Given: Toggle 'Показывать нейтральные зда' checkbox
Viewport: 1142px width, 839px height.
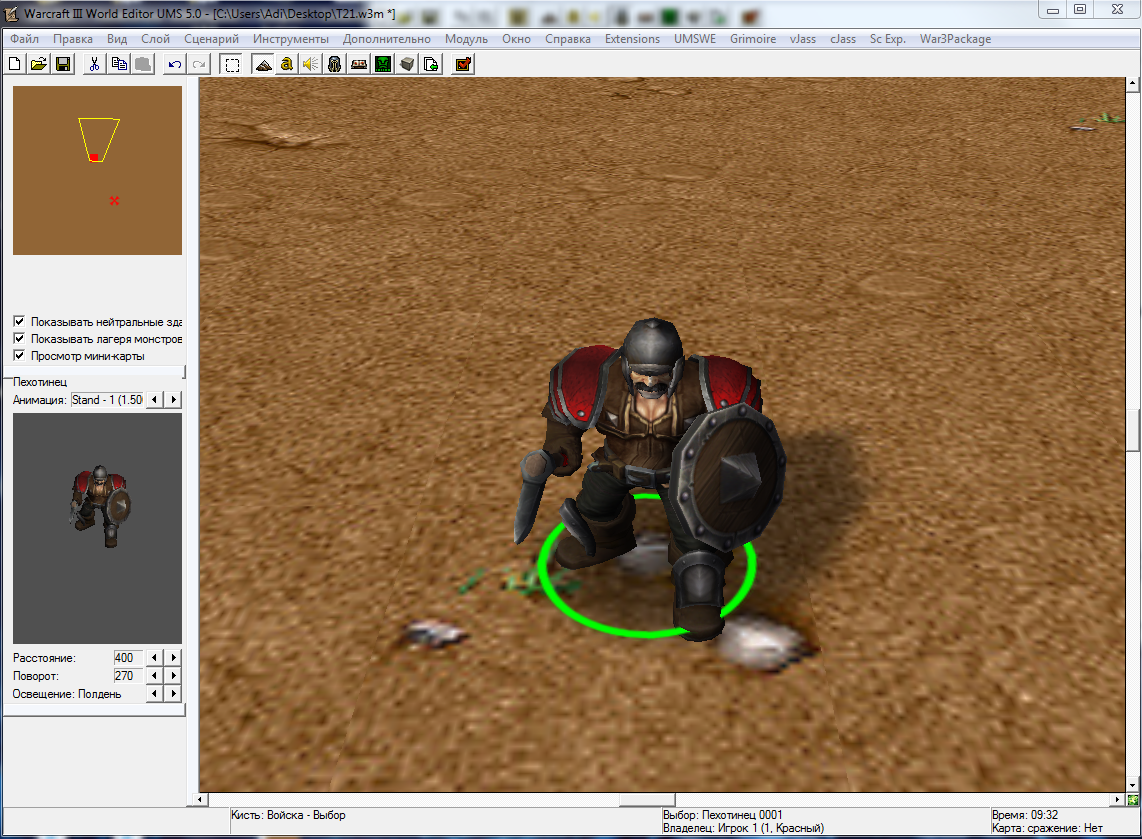Looking at the screenshot, I should (19, 321).
